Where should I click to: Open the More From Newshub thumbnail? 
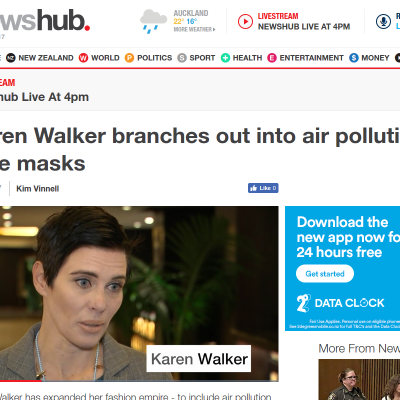click(359, 379)
